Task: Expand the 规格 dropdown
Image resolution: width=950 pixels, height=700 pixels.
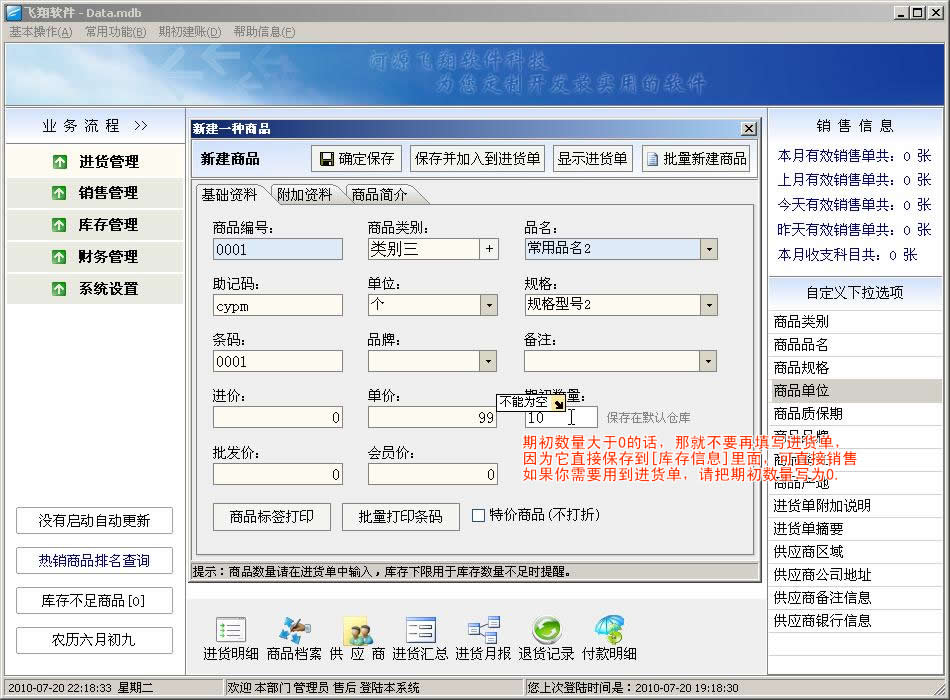Action: (708, 305)
